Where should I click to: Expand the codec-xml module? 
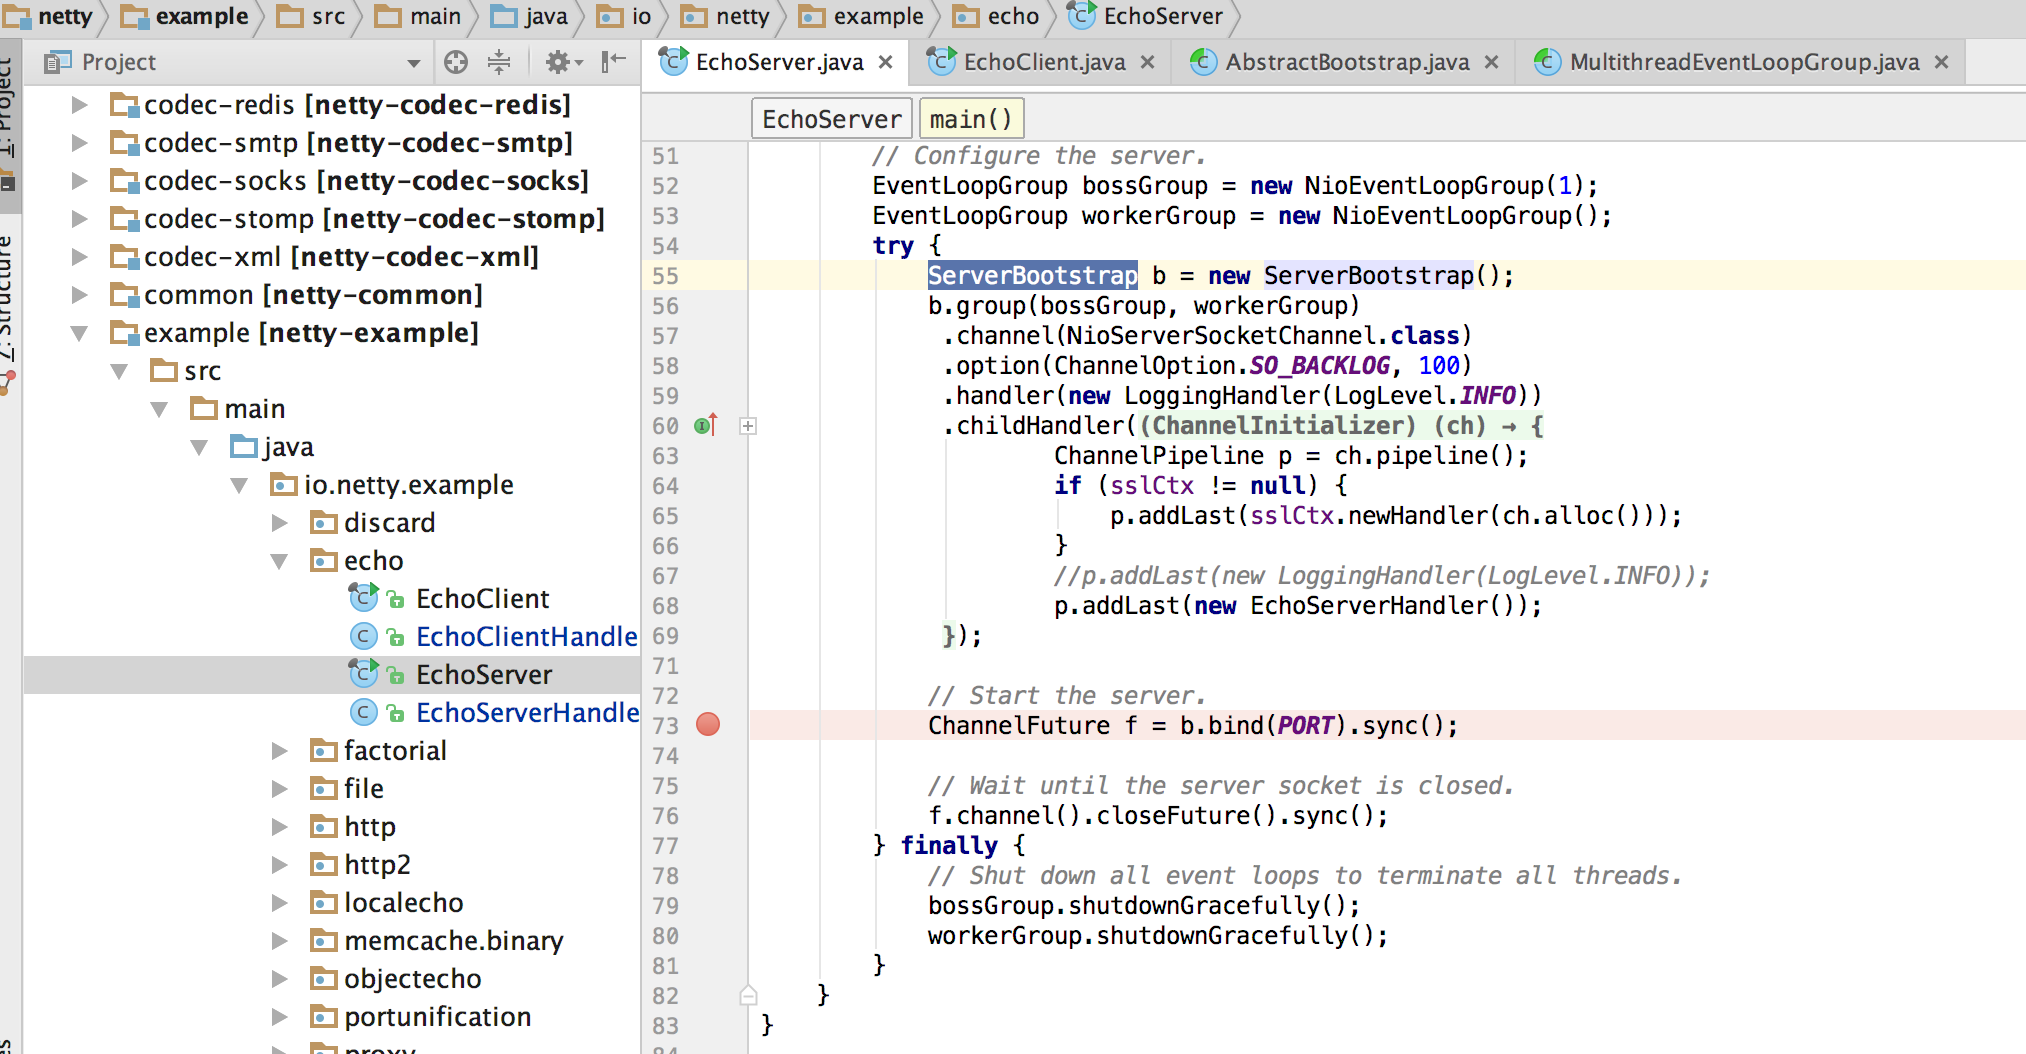pos(79,257)
